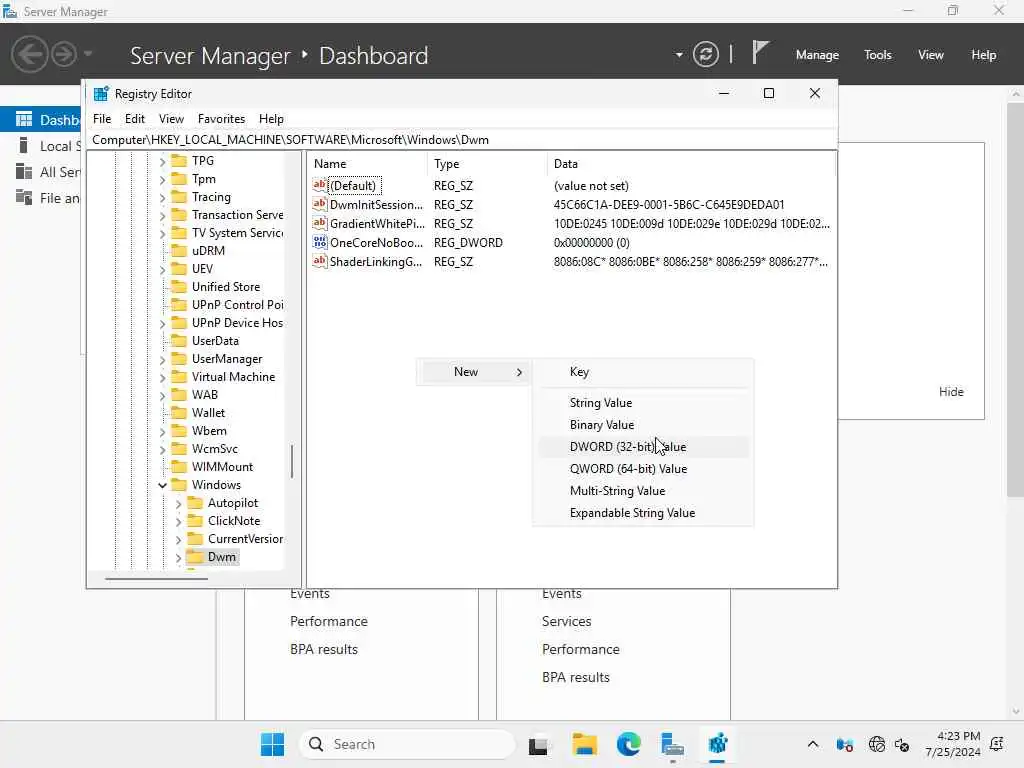Sort values by the Type column header
Image resolution: width=1024 pixels, height=768 pixels.
(x=488, y=163)
